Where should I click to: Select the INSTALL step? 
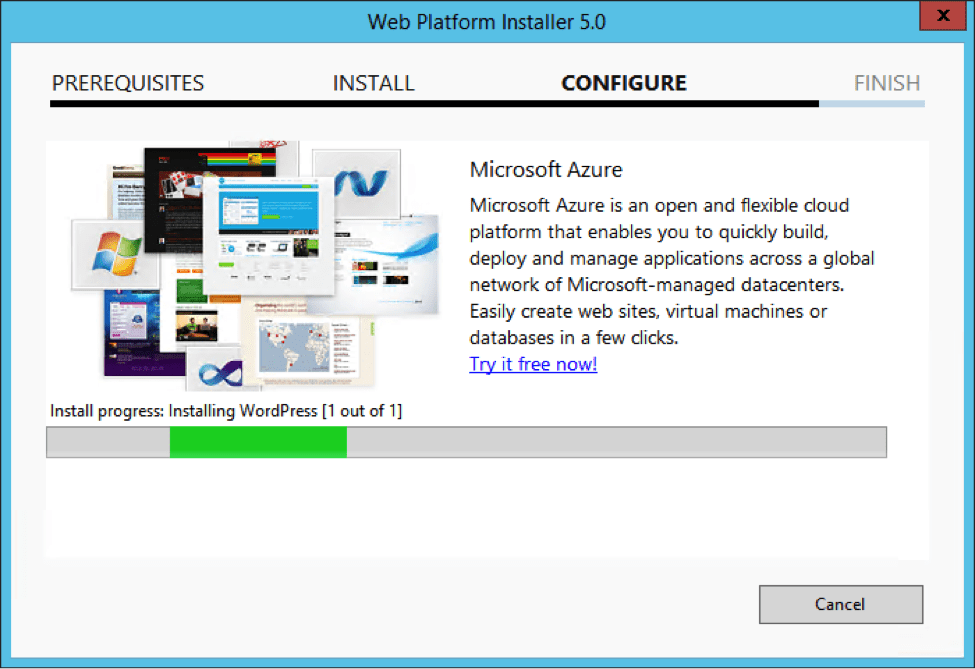tap(373, 83)
